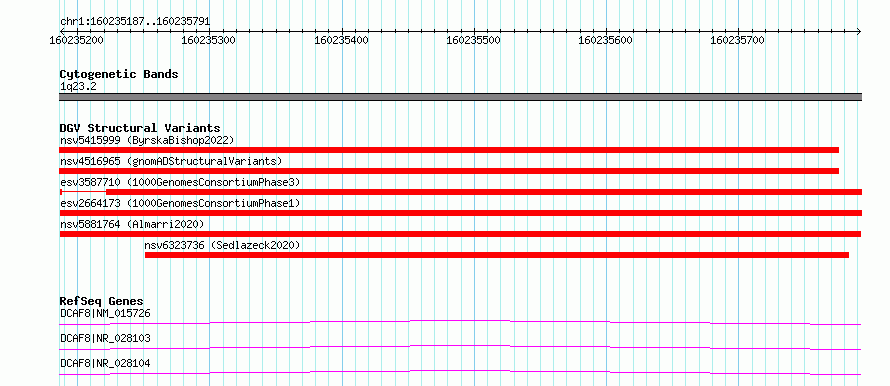Click the RefSeq Genes track title
The height and width of the screenshot is (386, 890).
pos(102,301)
